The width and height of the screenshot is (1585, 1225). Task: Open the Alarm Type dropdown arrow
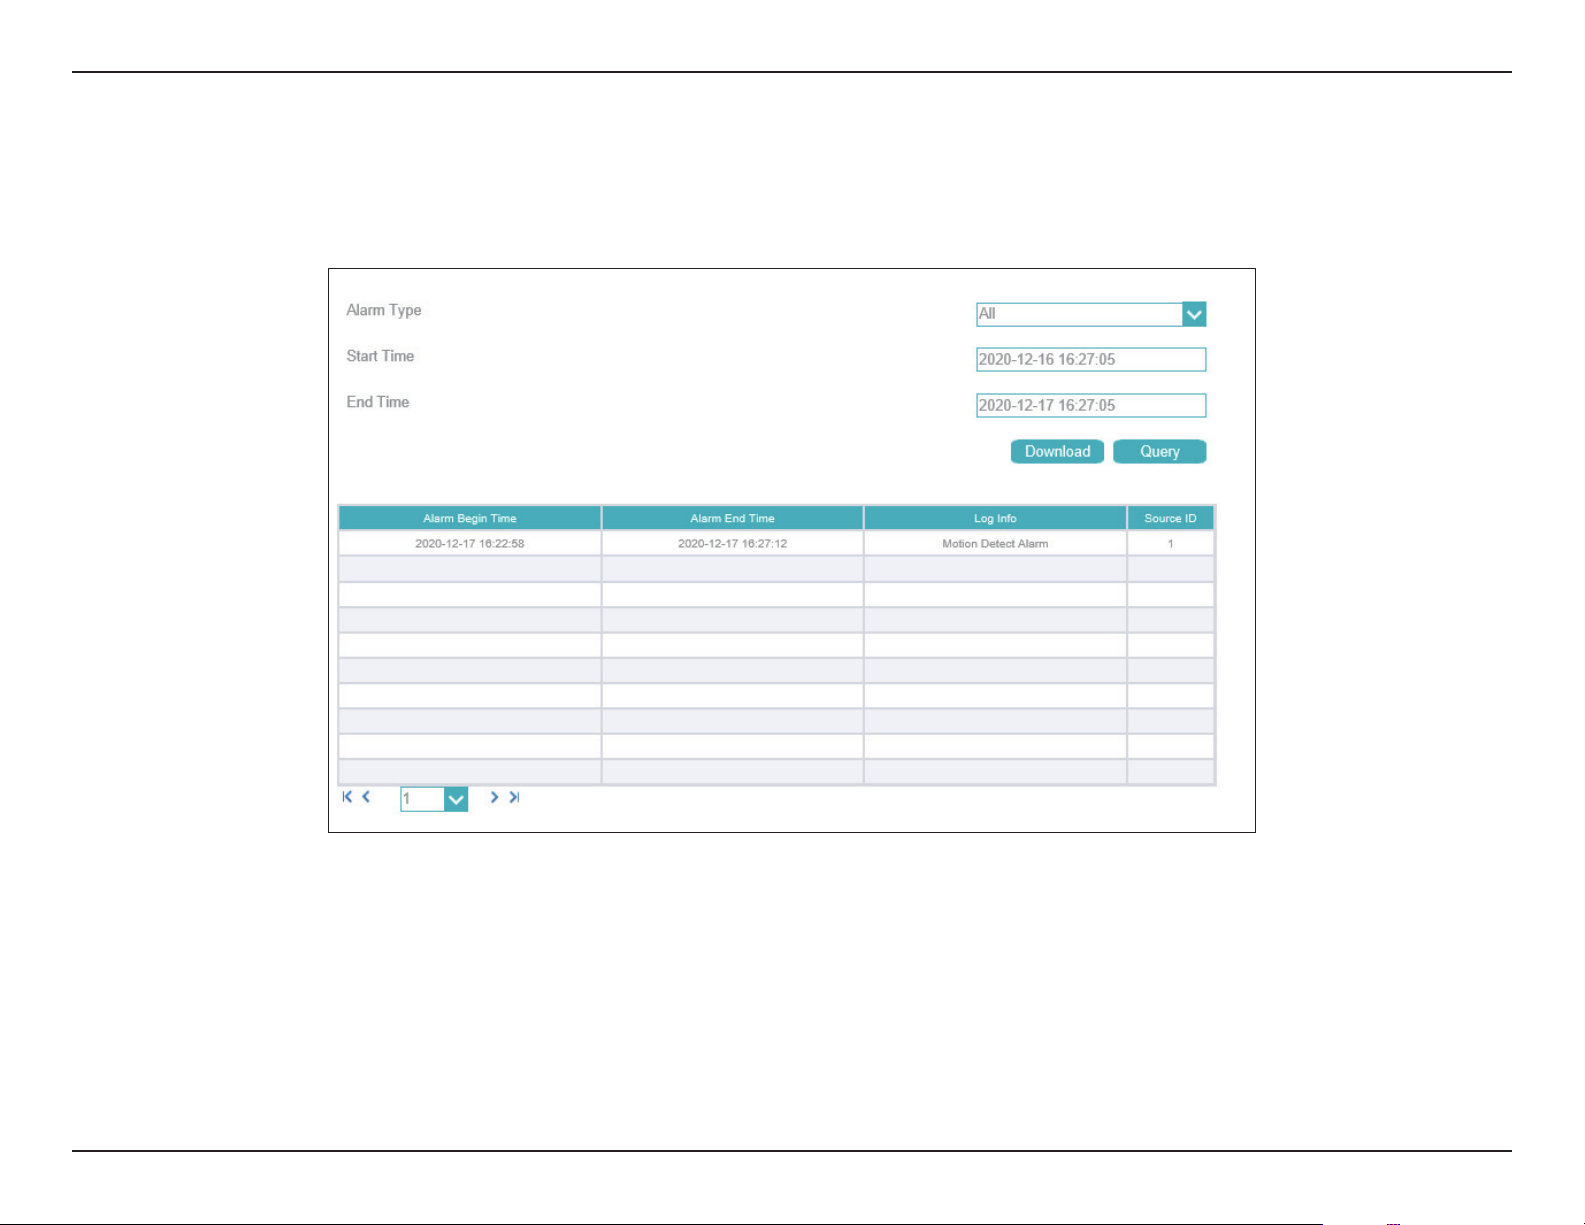1194,314
